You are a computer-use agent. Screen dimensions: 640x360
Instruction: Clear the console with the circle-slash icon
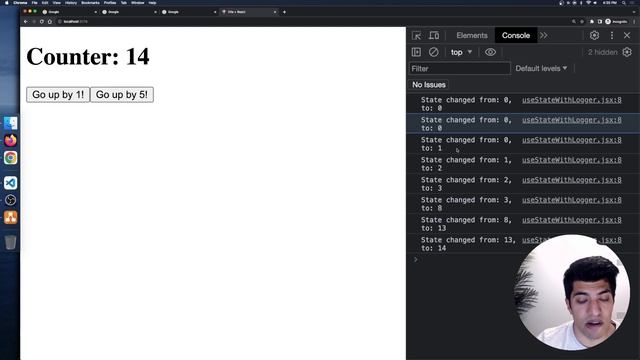pyautogui.click(x=433, y=52)
